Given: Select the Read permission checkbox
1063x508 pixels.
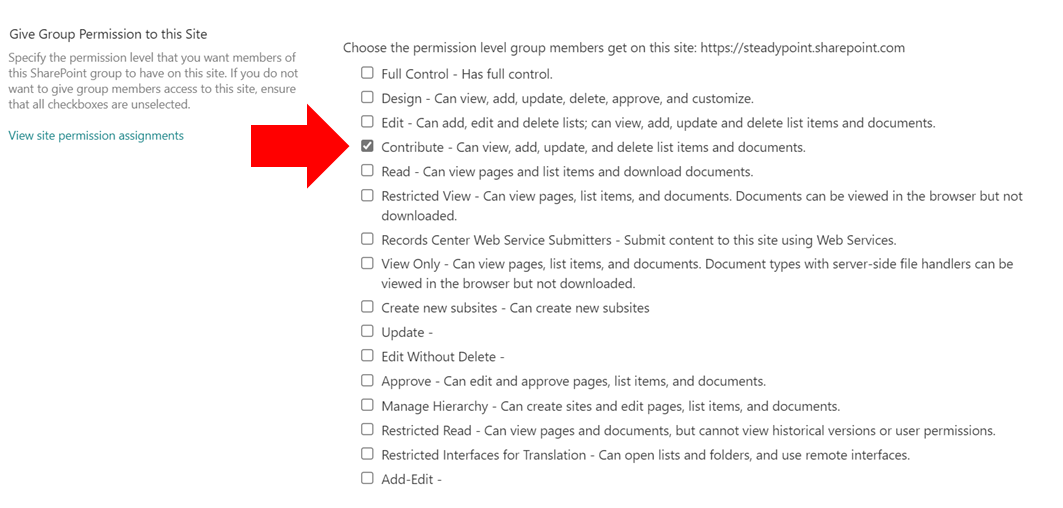Looking at the screenshot, I should click(x=367, y=171).
